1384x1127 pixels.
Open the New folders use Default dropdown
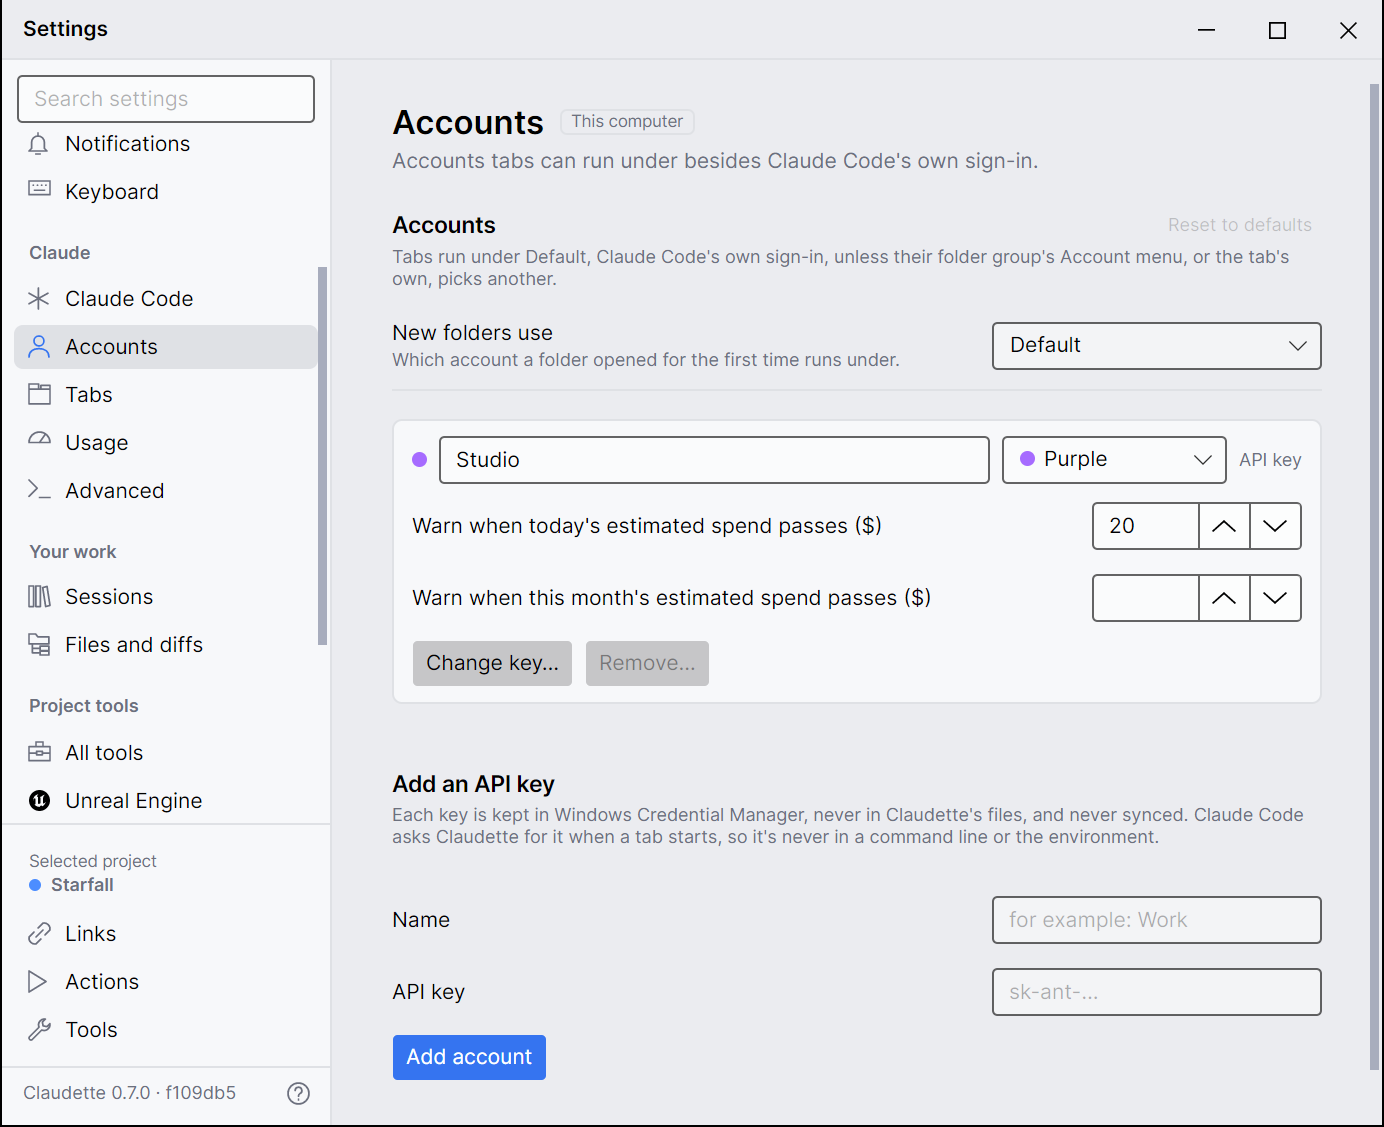(1157, 346)
